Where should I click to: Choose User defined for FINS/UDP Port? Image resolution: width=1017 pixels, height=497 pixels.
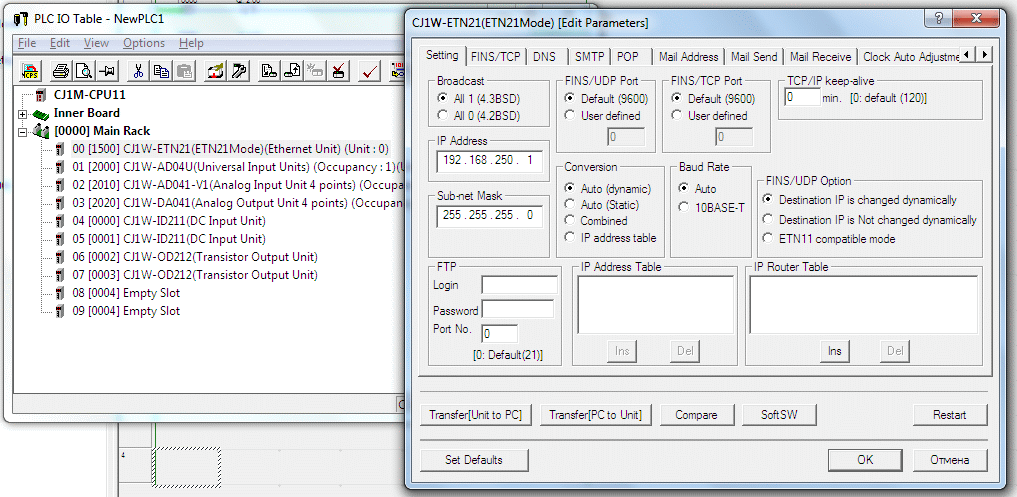569,115
